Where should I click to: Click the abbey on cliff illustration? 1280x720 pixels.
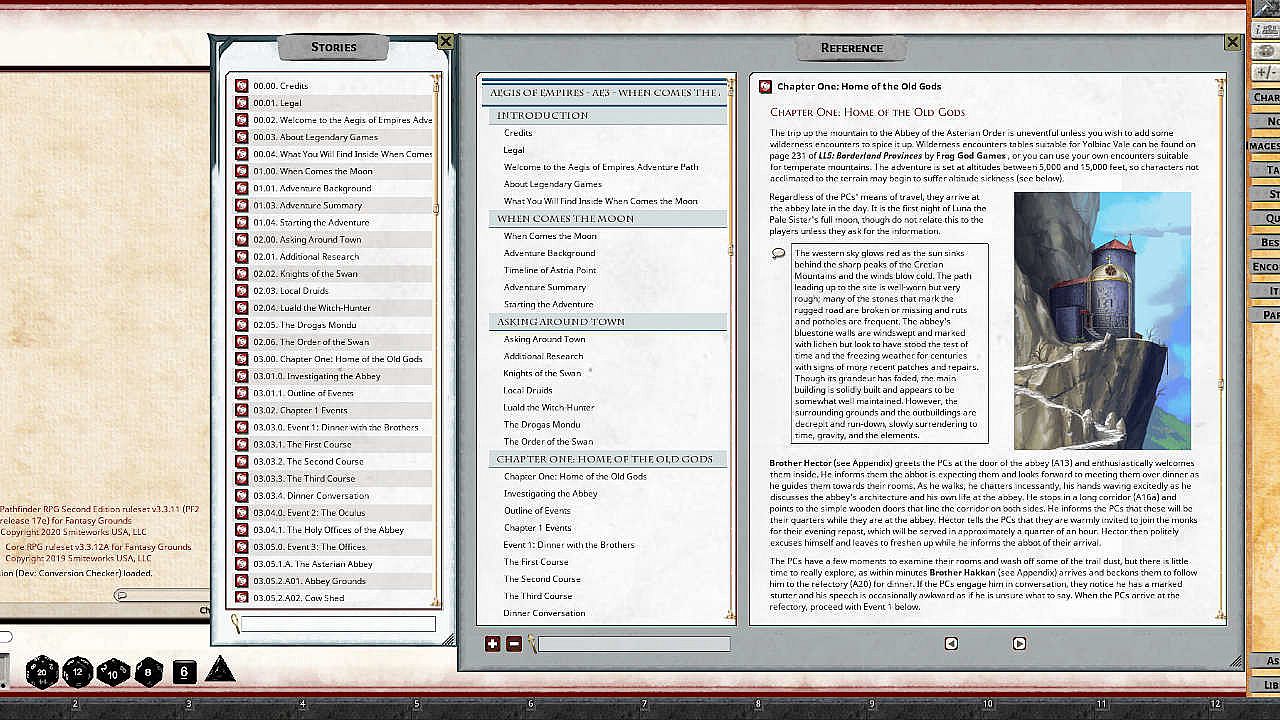pos(1102,320)
